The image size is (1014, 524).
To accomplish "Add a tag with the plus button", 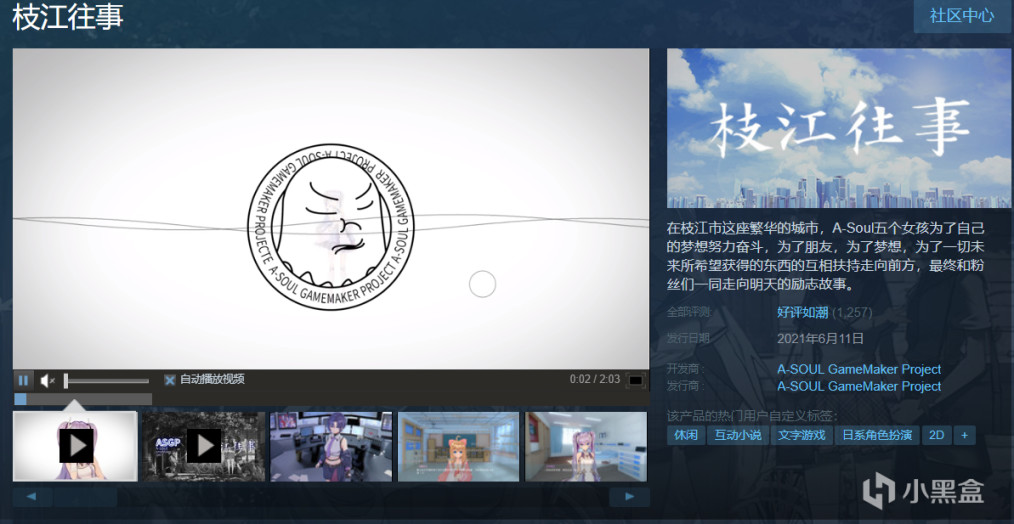I will pos(964,435).
